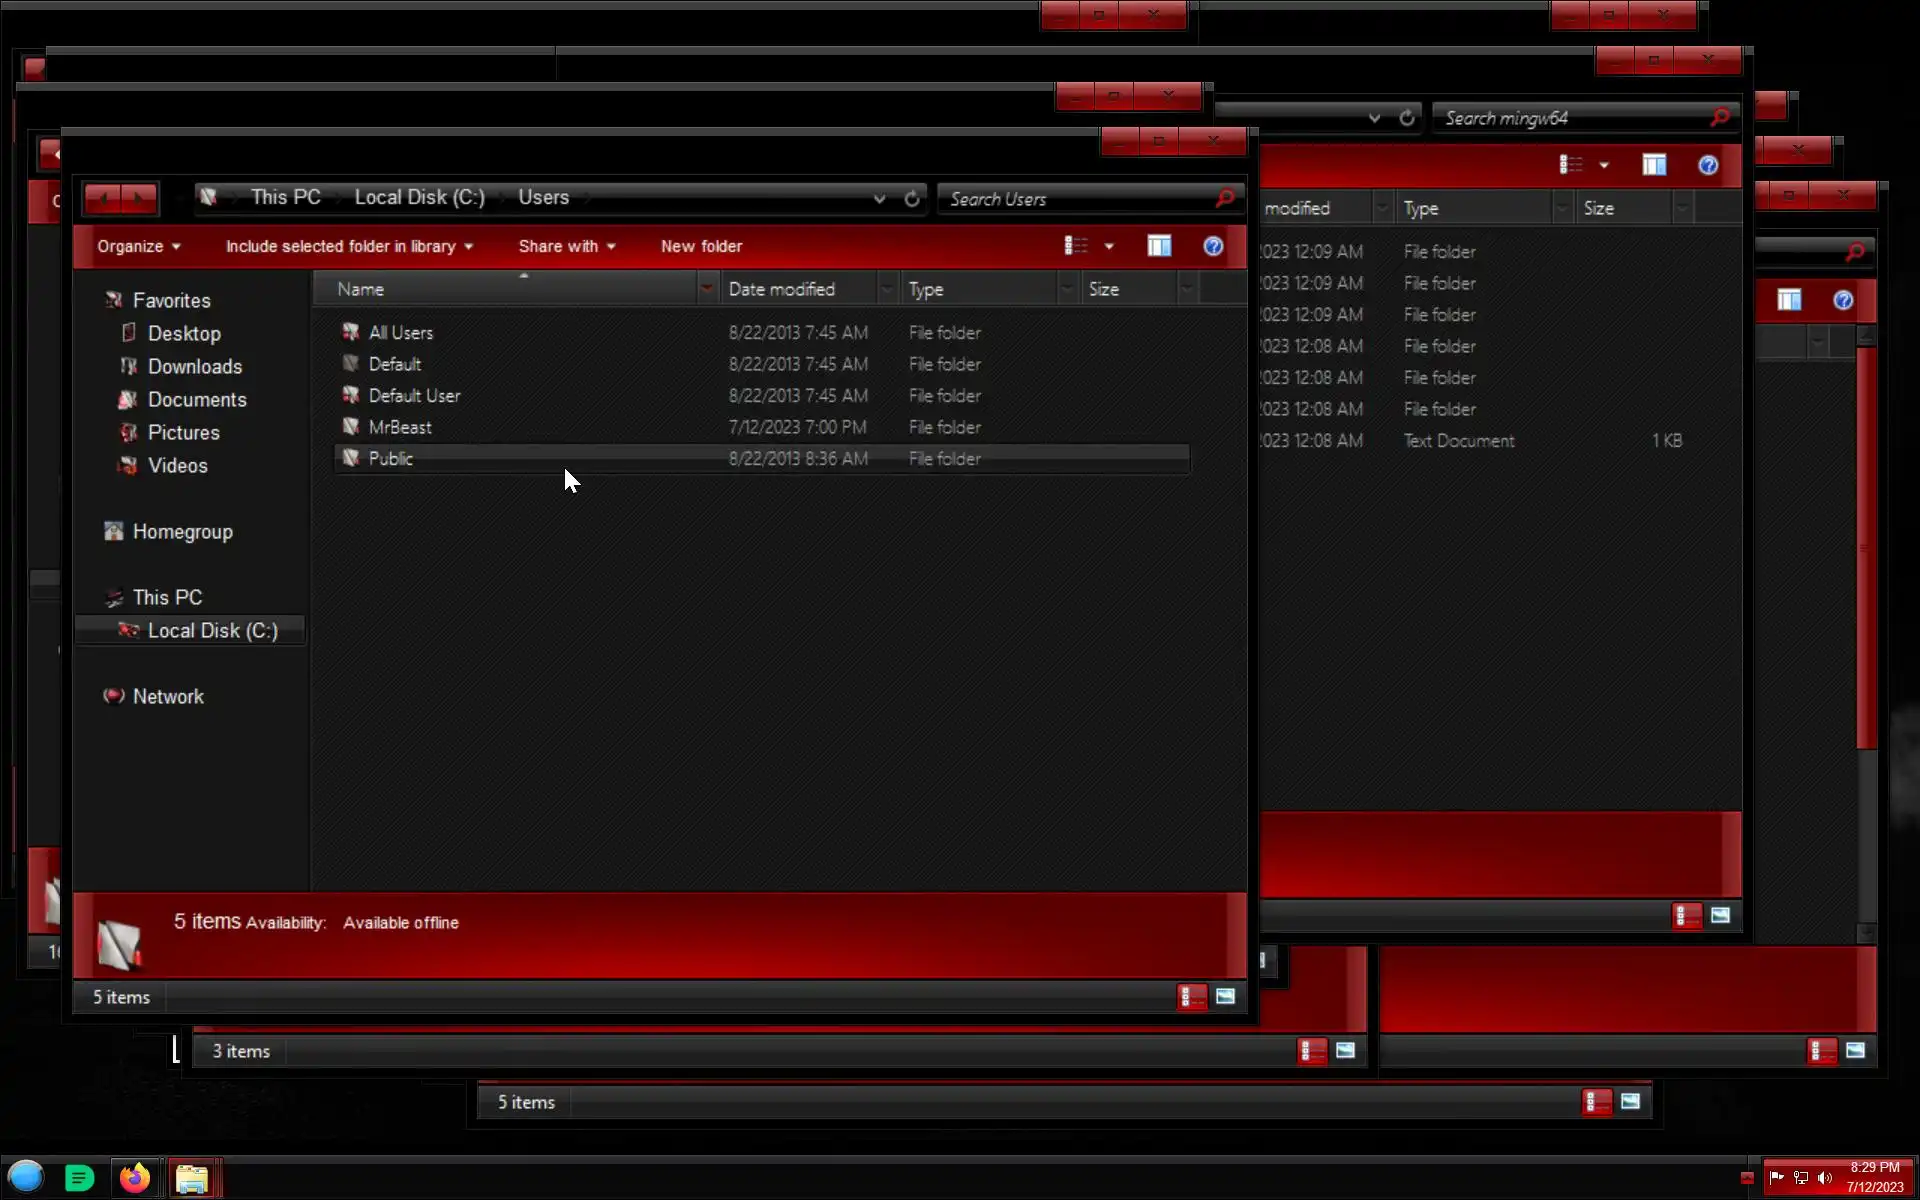Click the File Explorer taskbar icon
The height and width of the screenshot is (1200, 1920).
coord(192,1178)
